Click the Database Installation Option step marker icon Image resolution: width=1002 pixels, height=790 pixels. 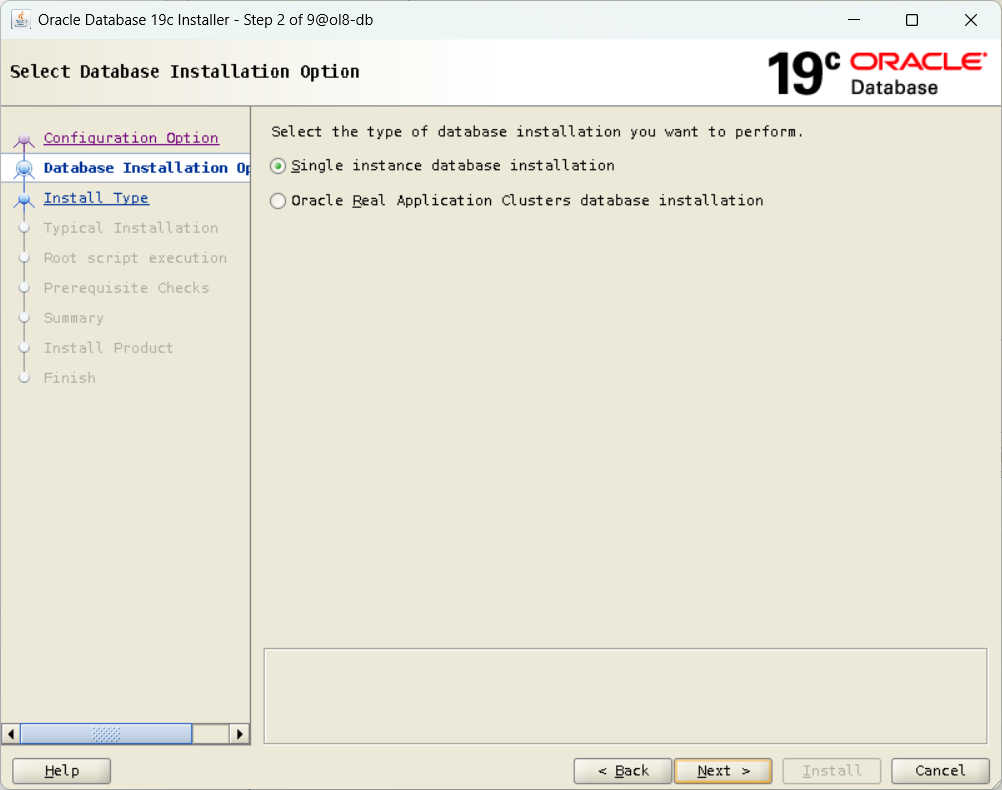(24, 169)
